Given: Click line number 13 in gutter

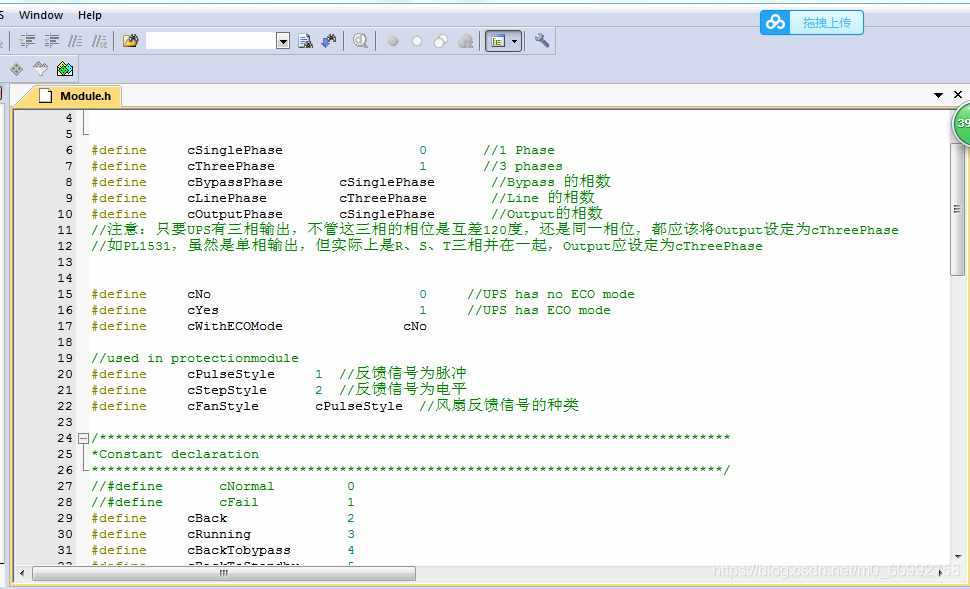Looking at the screenshot, I should (x=65, y=262).
